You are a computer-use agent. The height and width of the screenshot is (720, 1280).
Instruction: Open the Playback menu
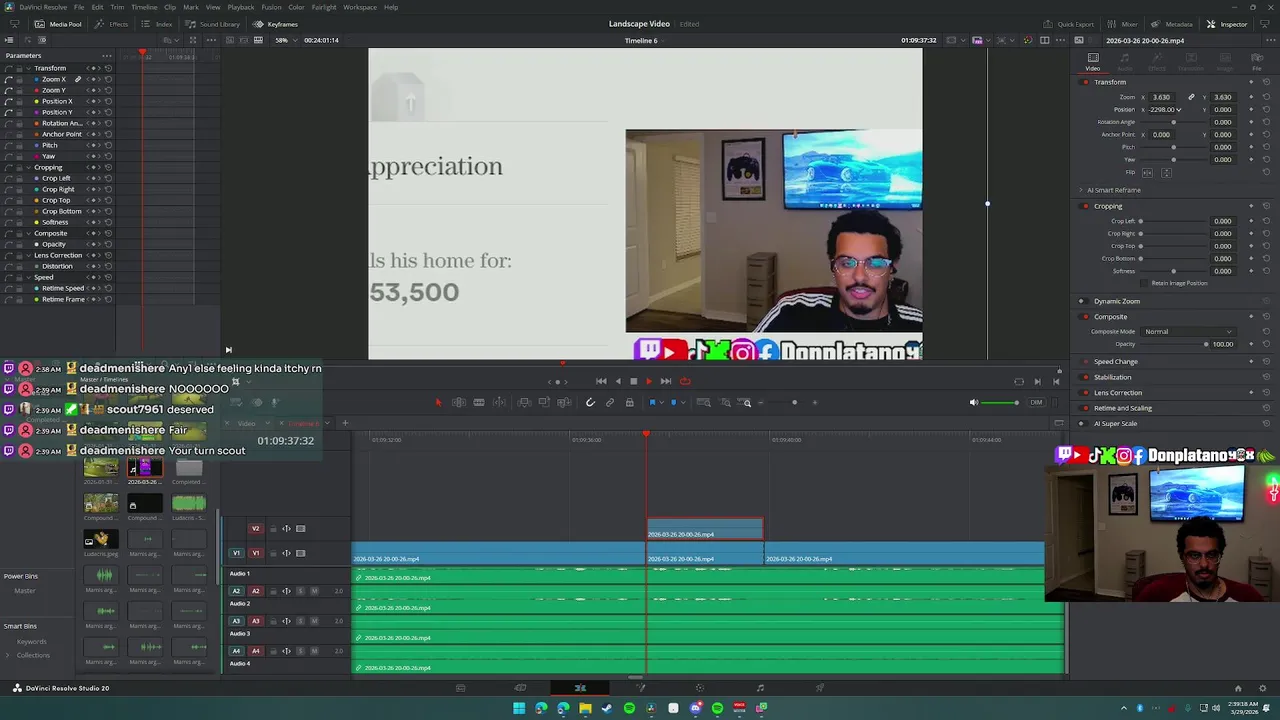pyautogui.click(x=241, y=7)
